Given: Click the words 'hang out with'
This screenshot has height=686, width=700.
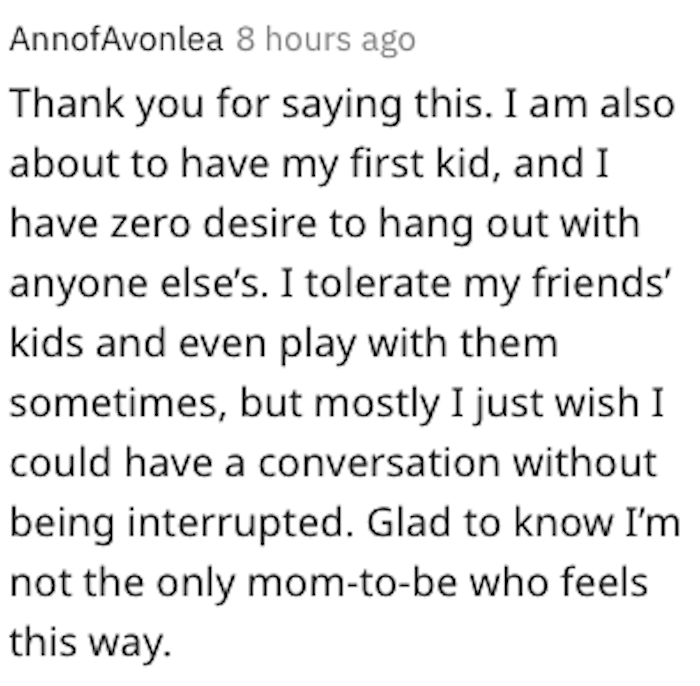Looking at the screenshot, I should pos(509,225).
